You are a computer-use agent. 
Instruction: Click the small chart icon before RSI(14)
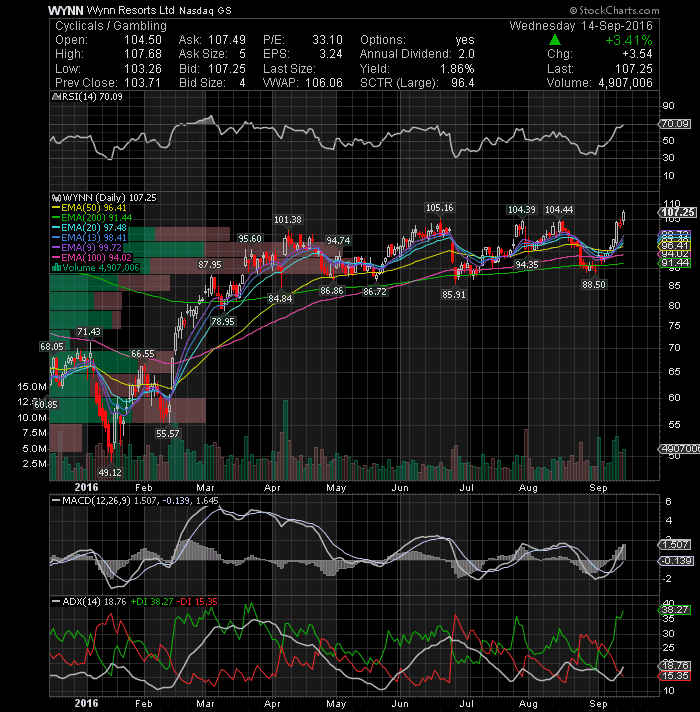click(x=55, y=97)
